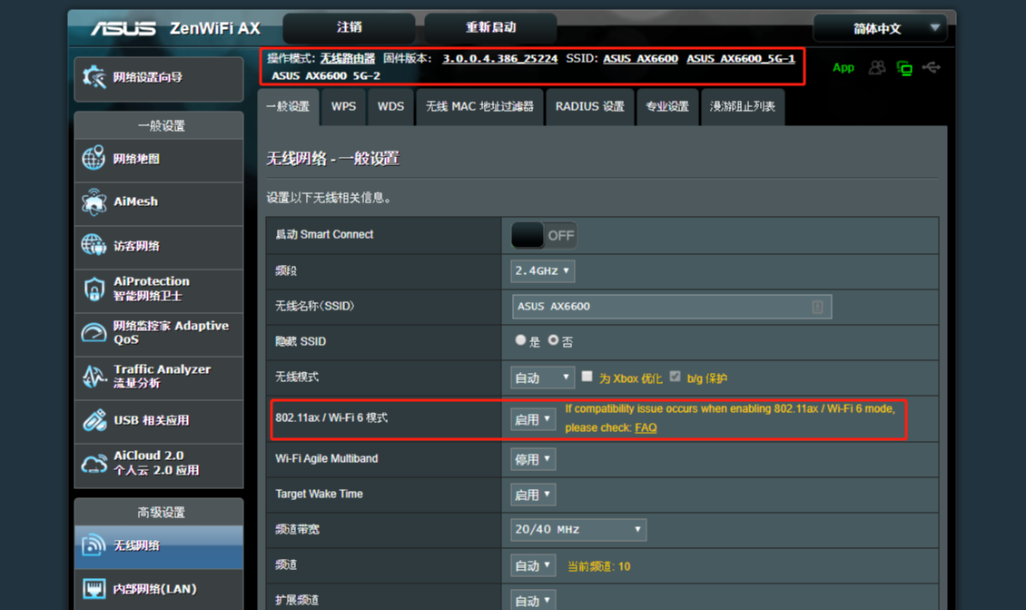1026x610 pixels.
Task: Switch to the 一般设置 tab
Action: [288, 107]
